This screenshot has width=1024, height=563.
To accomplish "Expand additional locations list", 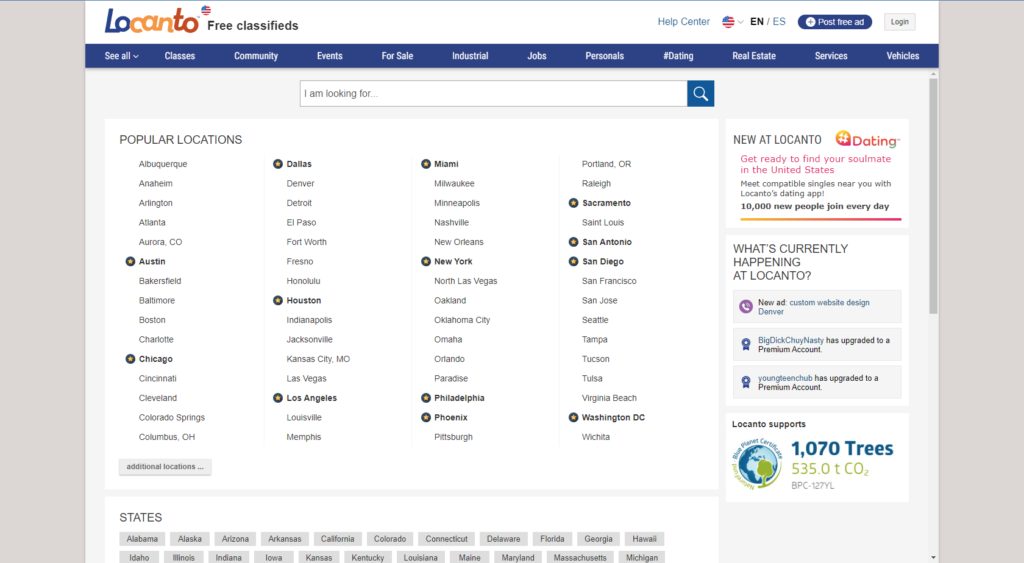I will click(x=165, y=466).
